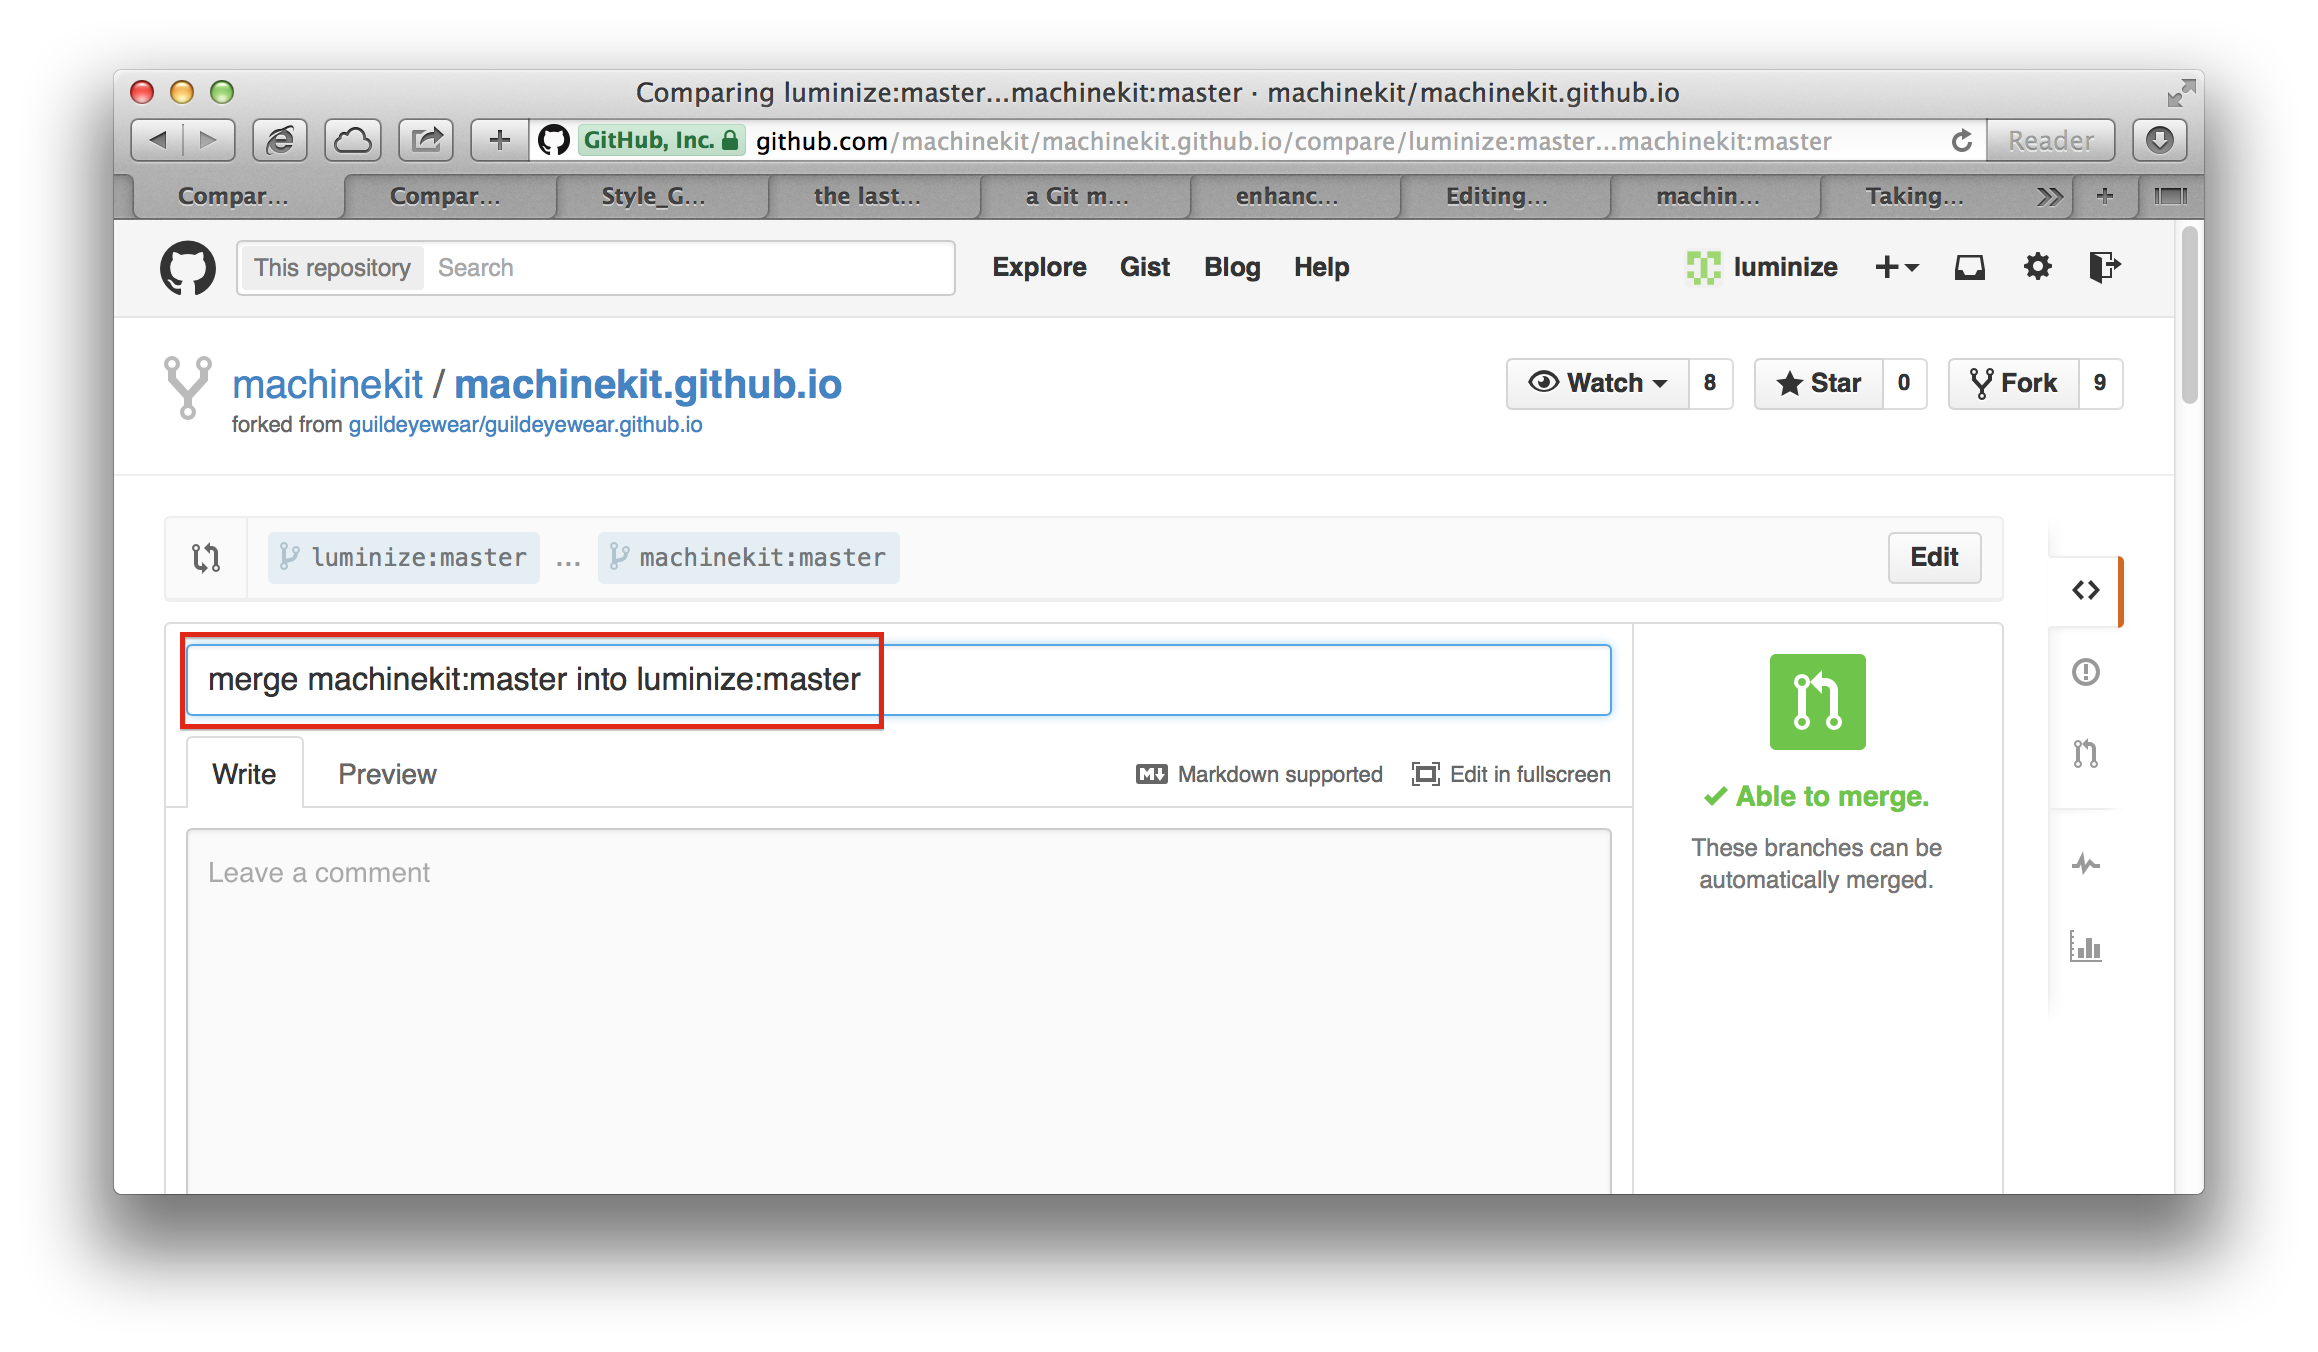The image size is (2318, 1352).
Task: Open Safari Downloads arrow icon
Action: (x=2160, y=140)
